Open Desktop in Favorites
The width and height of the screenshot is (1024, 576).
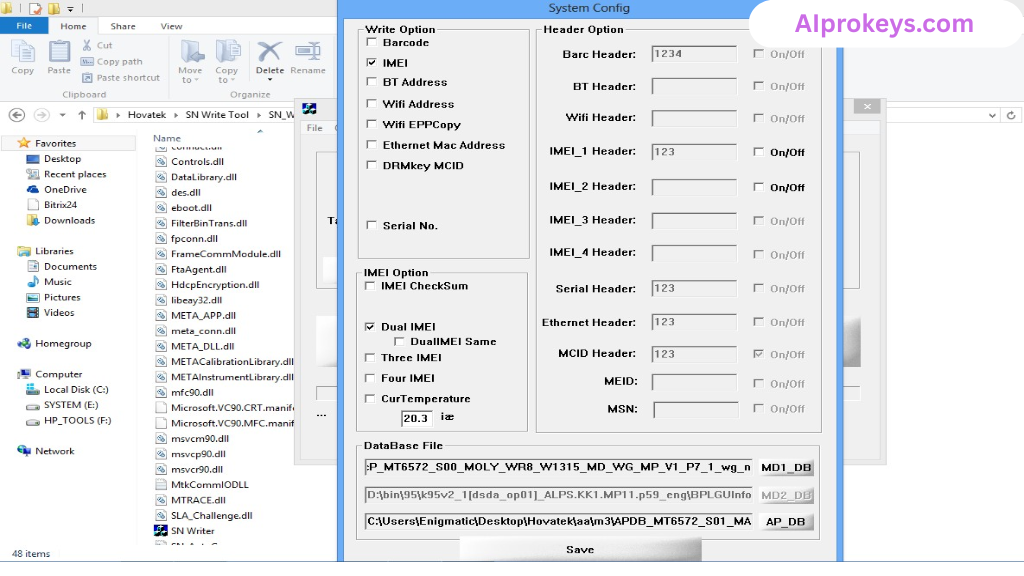pos(62,159)
